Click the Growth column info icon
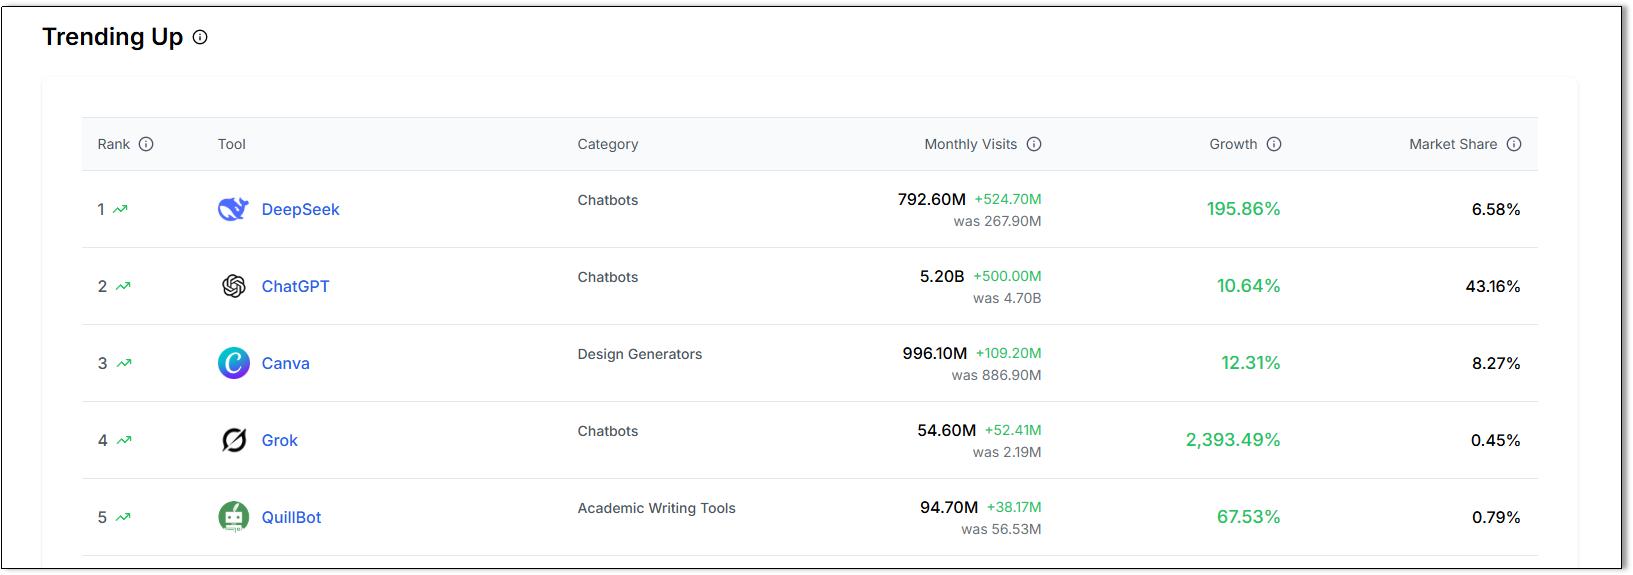The height and width of the screenshot is (575, 1633). tap(1274, 144)
